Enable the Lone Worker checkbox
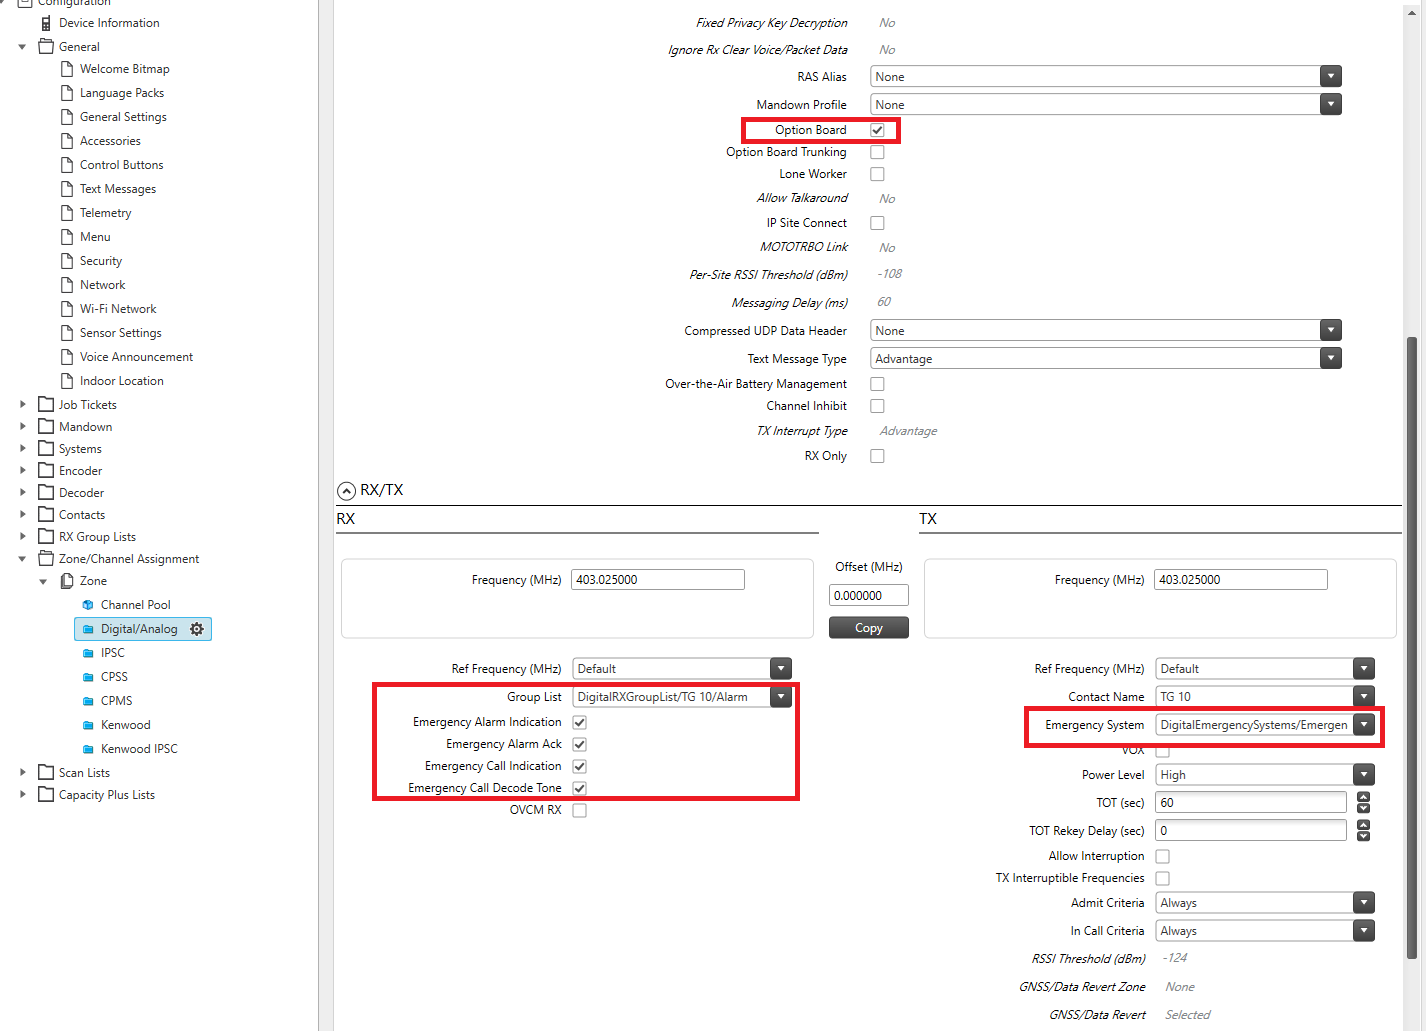 tap(877, 174)
